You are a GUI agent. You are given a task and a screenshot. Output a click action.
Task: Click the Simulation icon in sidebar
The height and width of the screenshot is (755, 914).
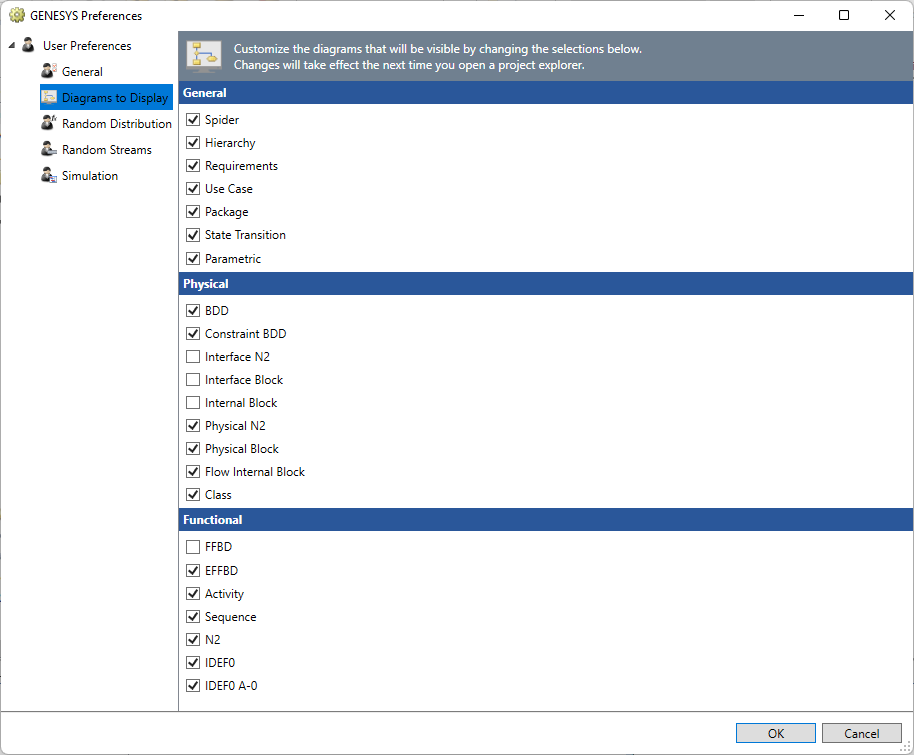click(x=48, y=176)
